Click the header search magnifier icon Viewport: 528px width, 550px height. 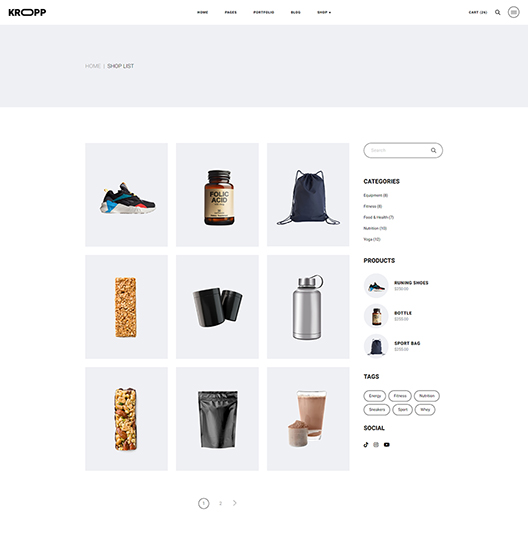[497, 12]
